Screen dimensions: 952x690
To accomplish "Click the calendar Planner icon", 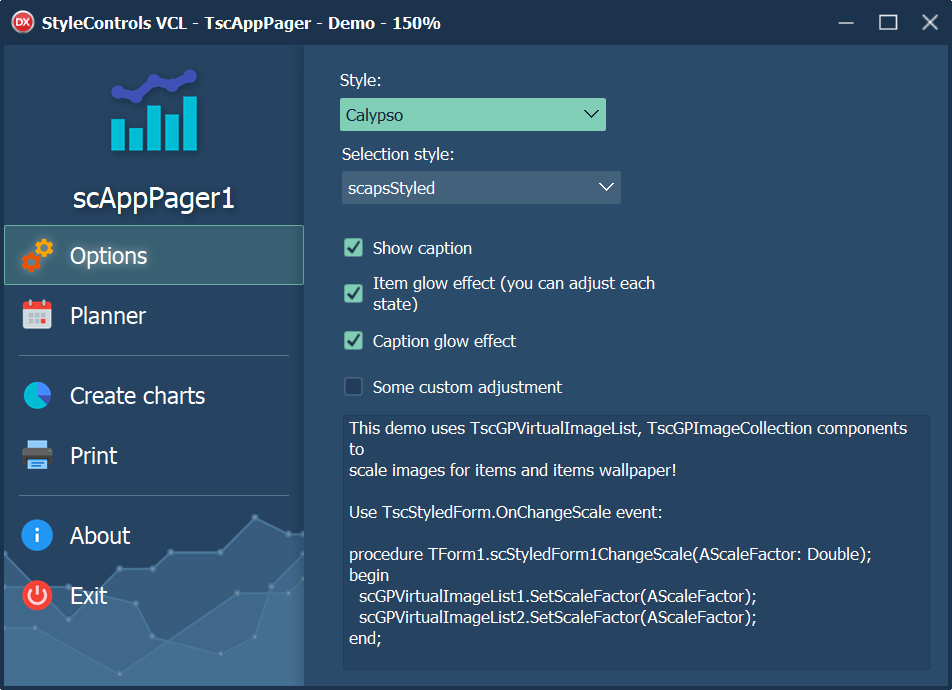I will pos(37,315).
